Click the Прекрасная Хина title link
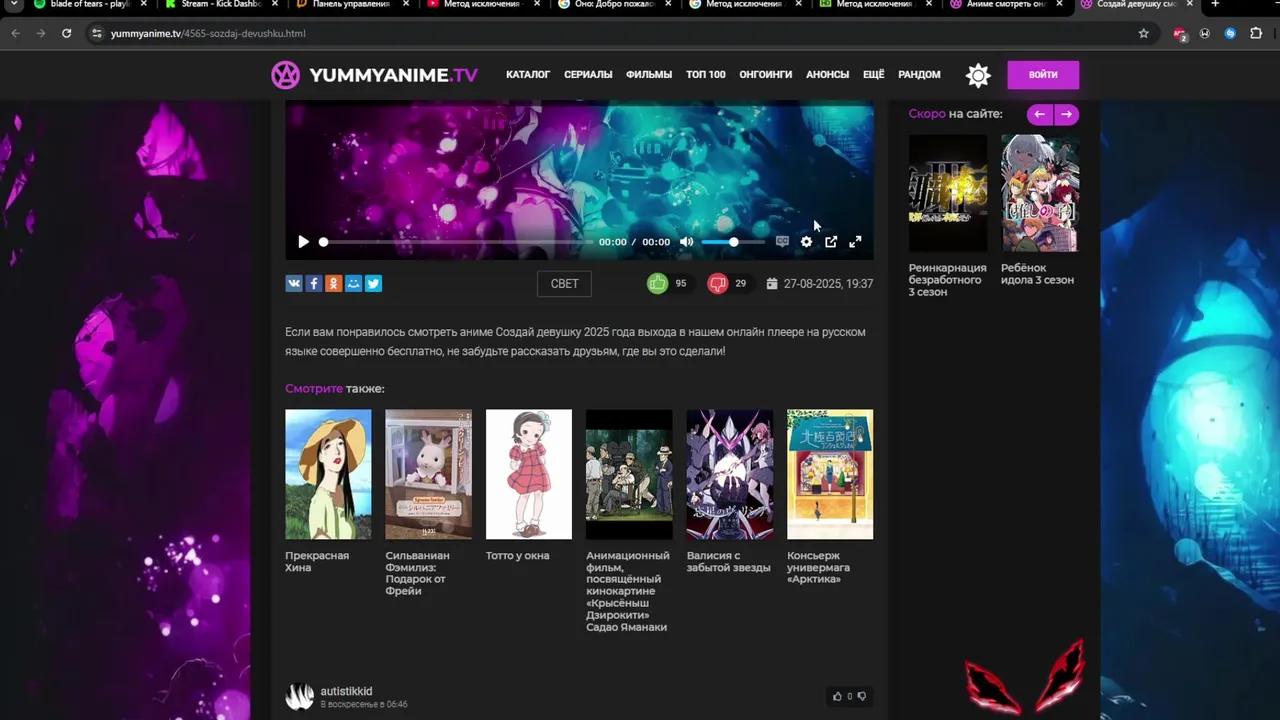 point(317,562)
